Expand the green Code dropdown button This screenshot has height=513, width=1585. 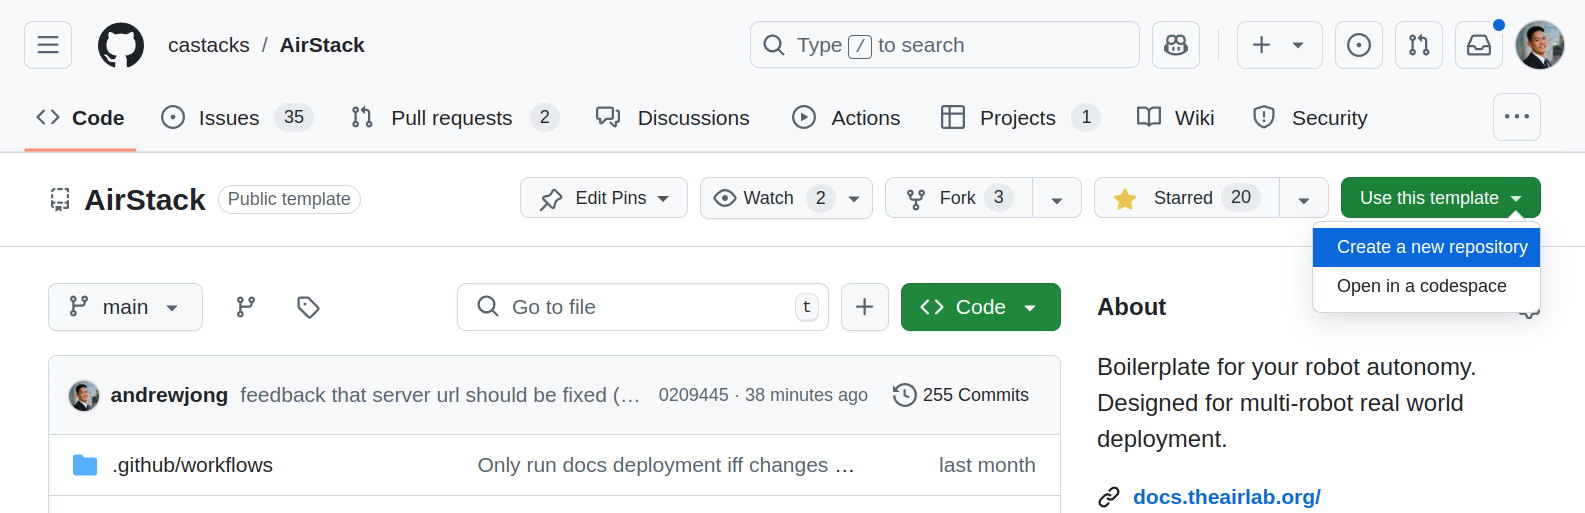tap(980, 307)
